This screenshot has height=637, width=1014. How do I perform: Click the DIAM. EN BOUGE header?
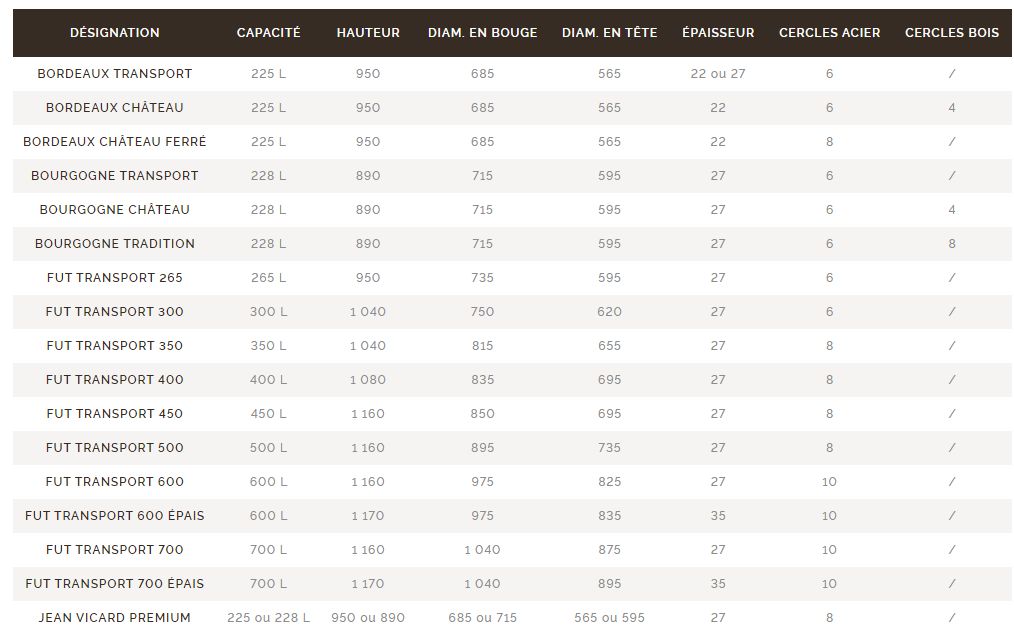click(482, 33)
